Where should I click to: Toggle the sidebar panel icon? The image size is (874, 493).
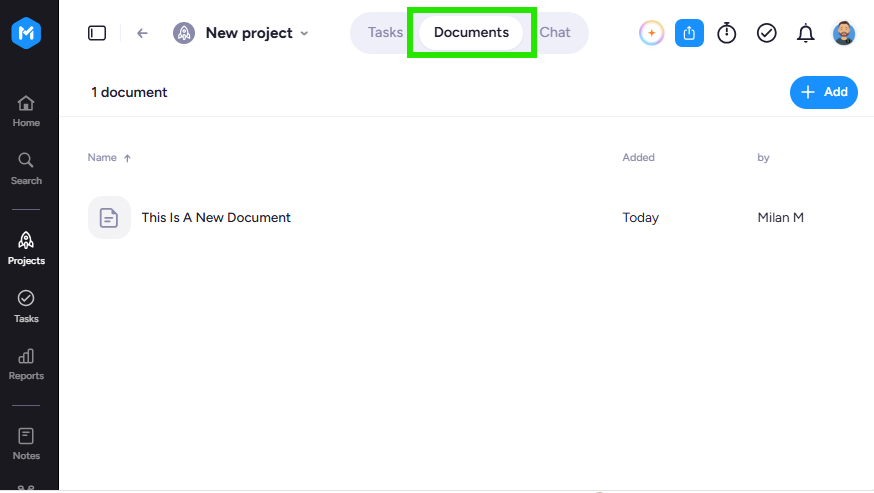pyautogui.click(x=97, y=33)
